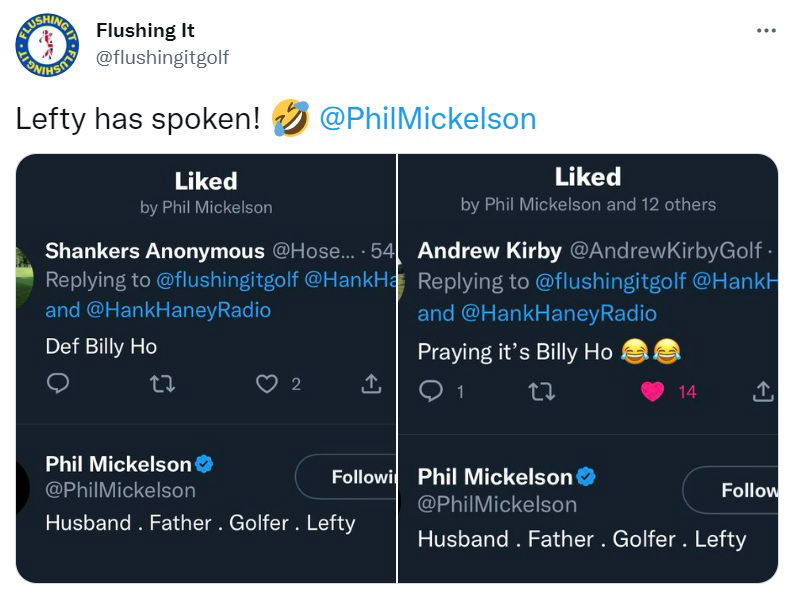Click the reply icon under Praying it's Billy Ho
Viewport: 801px width, 597px height.
coord(428,391)
